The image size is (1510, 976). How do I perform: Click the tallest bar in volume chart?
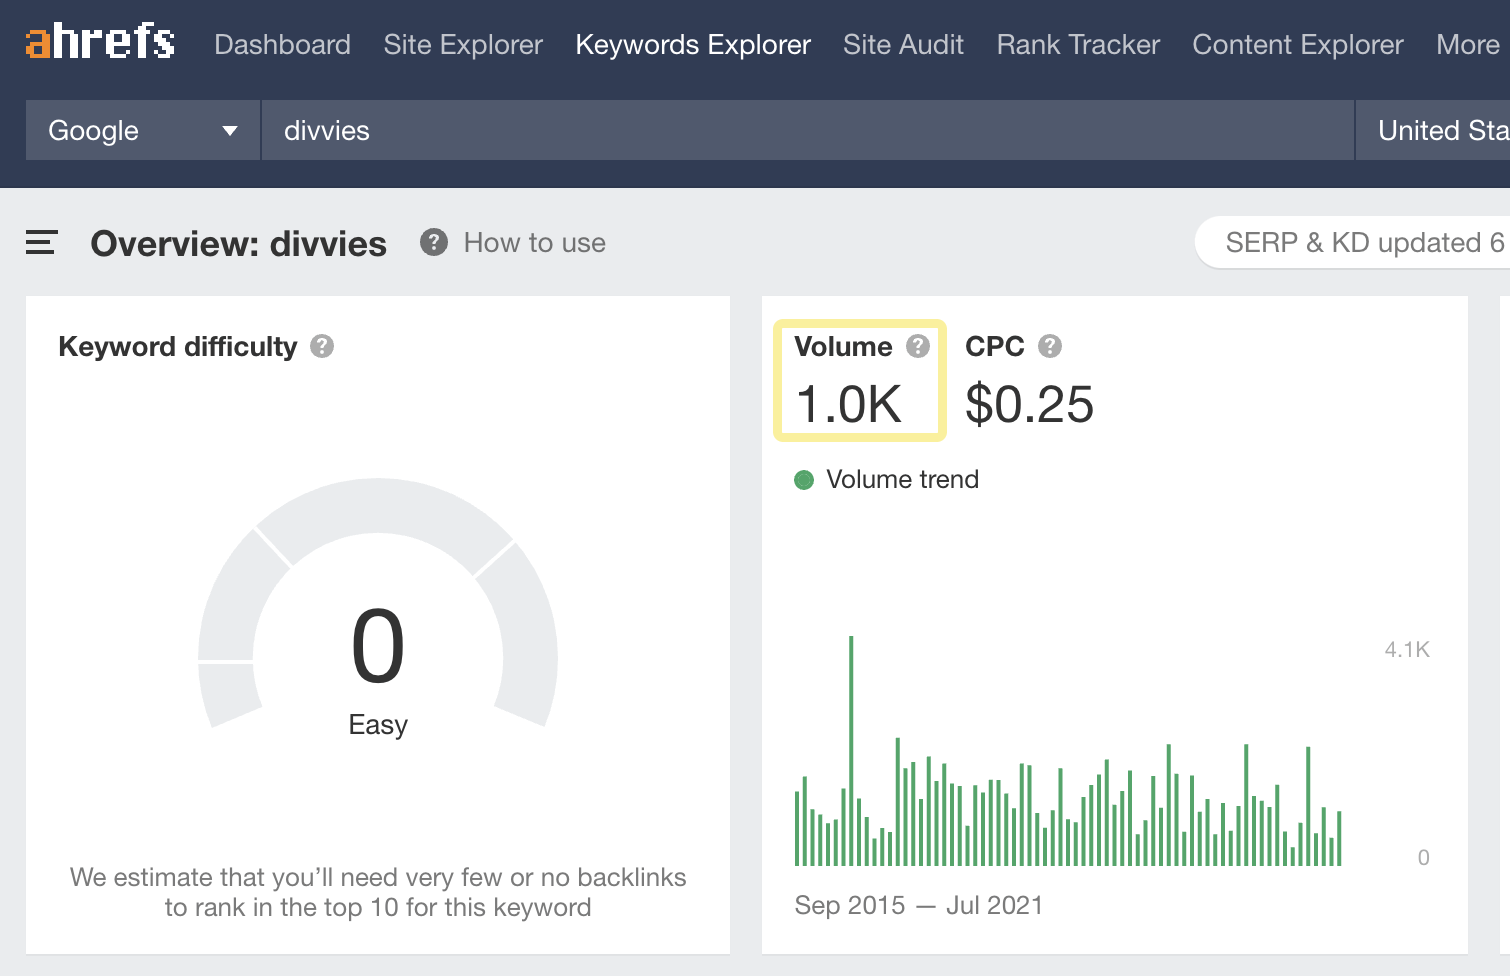point(851,750)
